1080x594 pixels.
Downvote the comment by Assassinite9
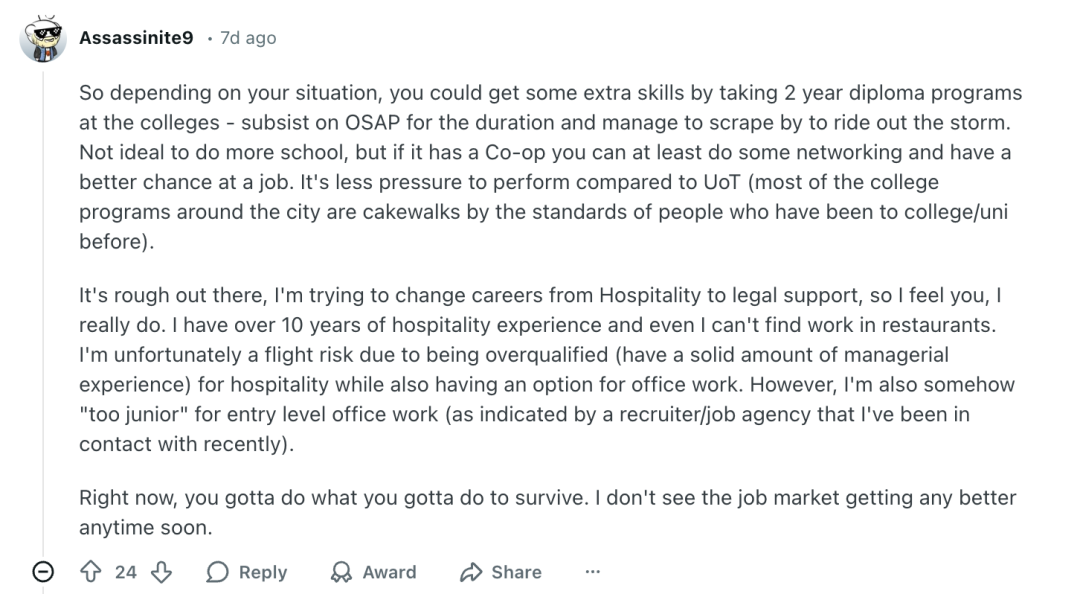coord(161,572)
